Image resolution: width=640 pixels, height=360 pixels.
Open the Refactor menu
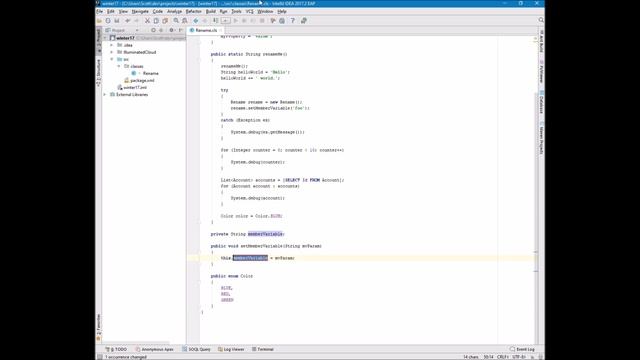point(193,11)
